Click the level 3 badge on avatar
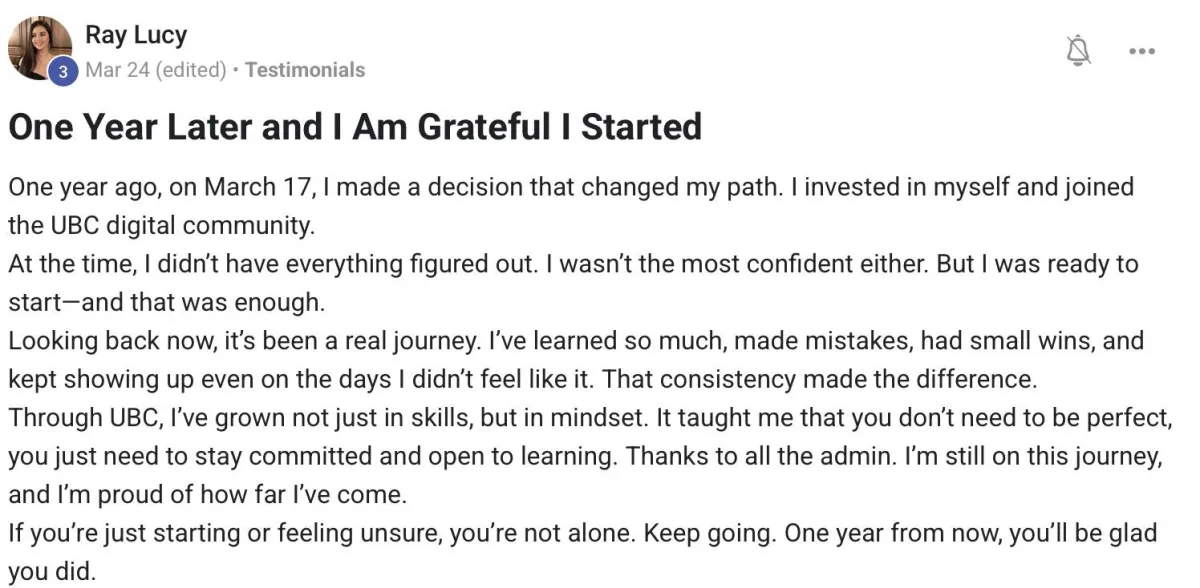Image resolution: width=1200 pixels, height=588 pixels. tap(63, 71)
